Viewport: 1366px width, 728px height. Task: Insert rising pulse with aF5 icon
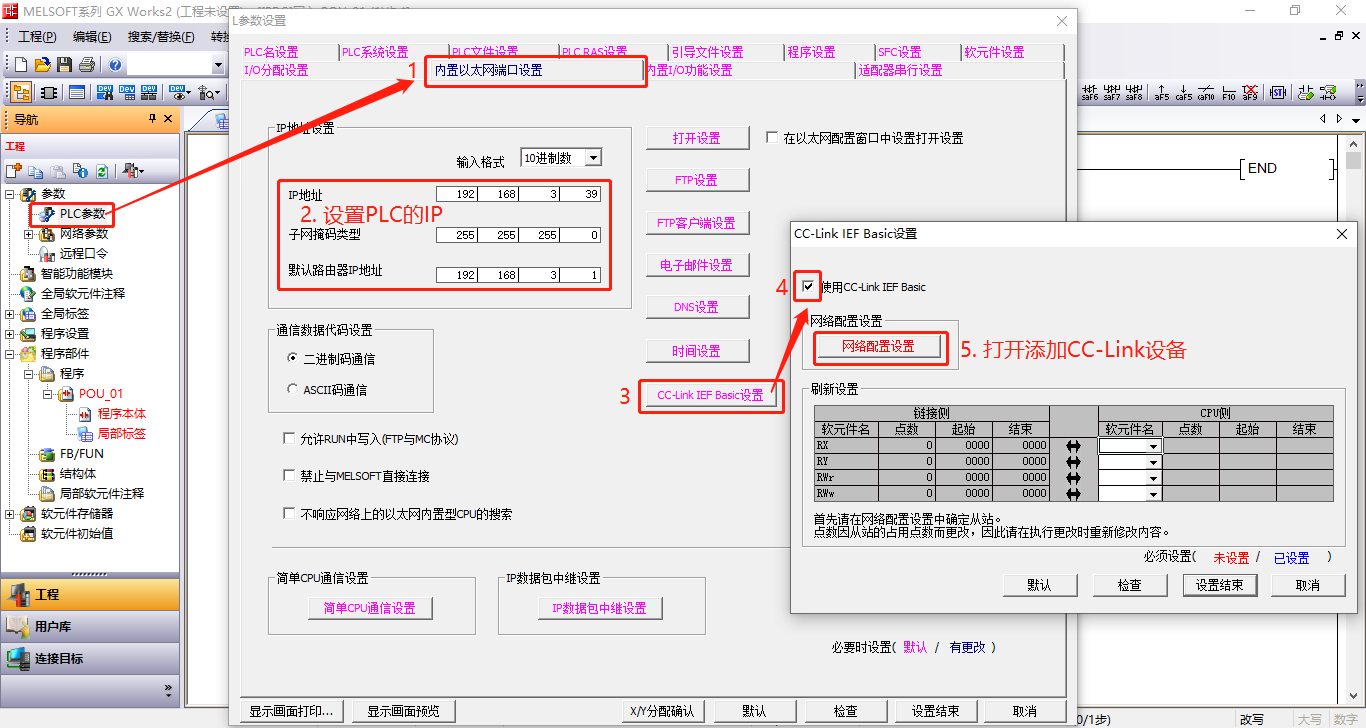click(1162, 93)
